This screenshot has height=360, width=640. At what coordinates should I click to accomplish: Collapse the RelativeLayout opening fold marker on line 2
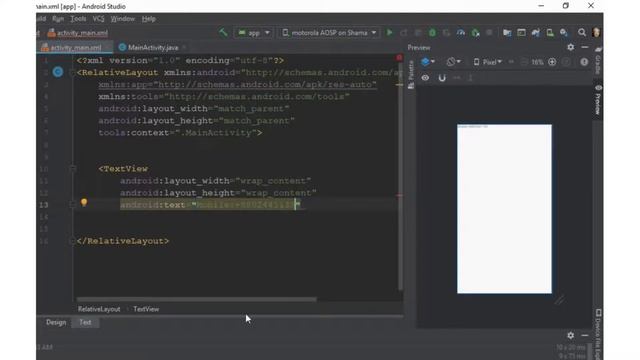73,72
